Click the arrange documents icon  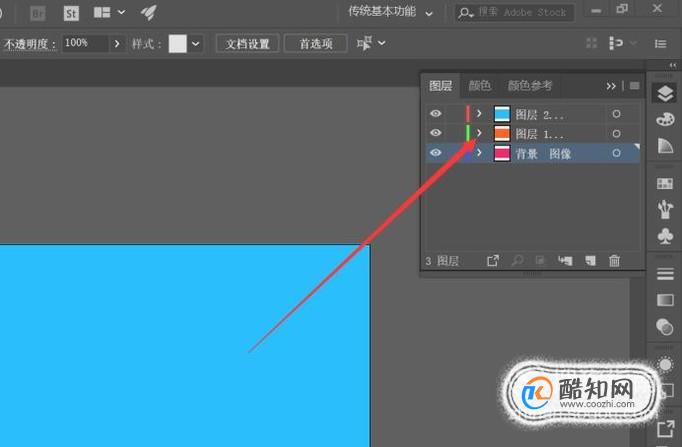click(x=102, y=13)
